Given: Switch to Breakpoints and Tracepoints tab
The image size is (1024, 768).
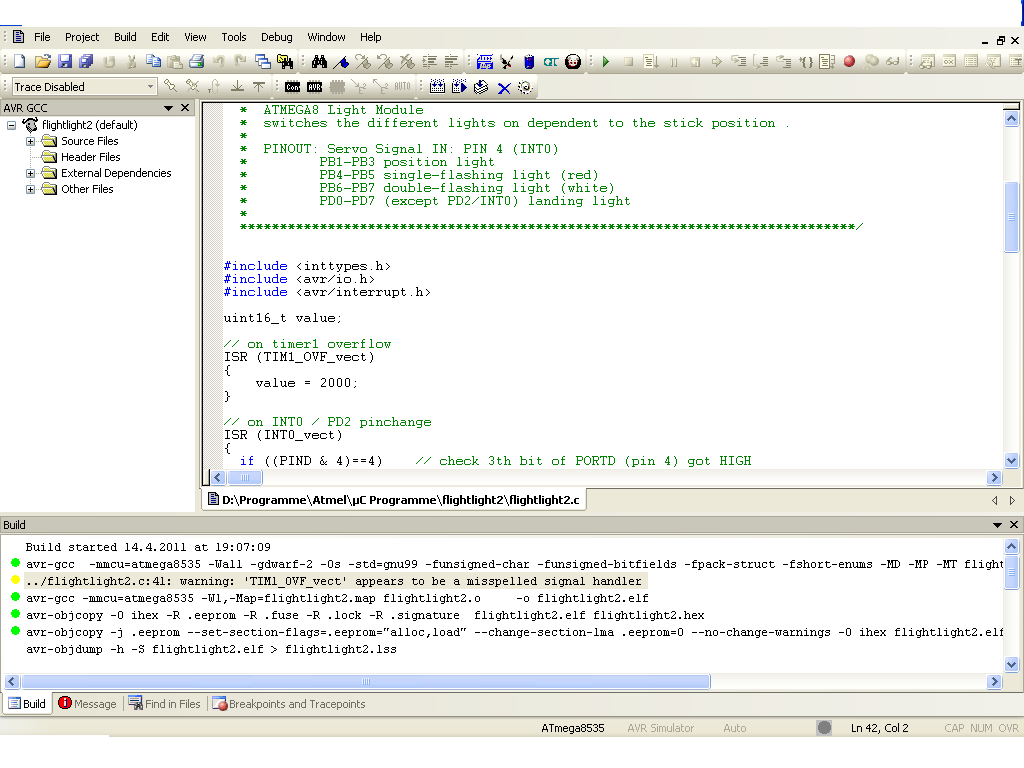Looking at the screenshot, I should click(289, 703).
